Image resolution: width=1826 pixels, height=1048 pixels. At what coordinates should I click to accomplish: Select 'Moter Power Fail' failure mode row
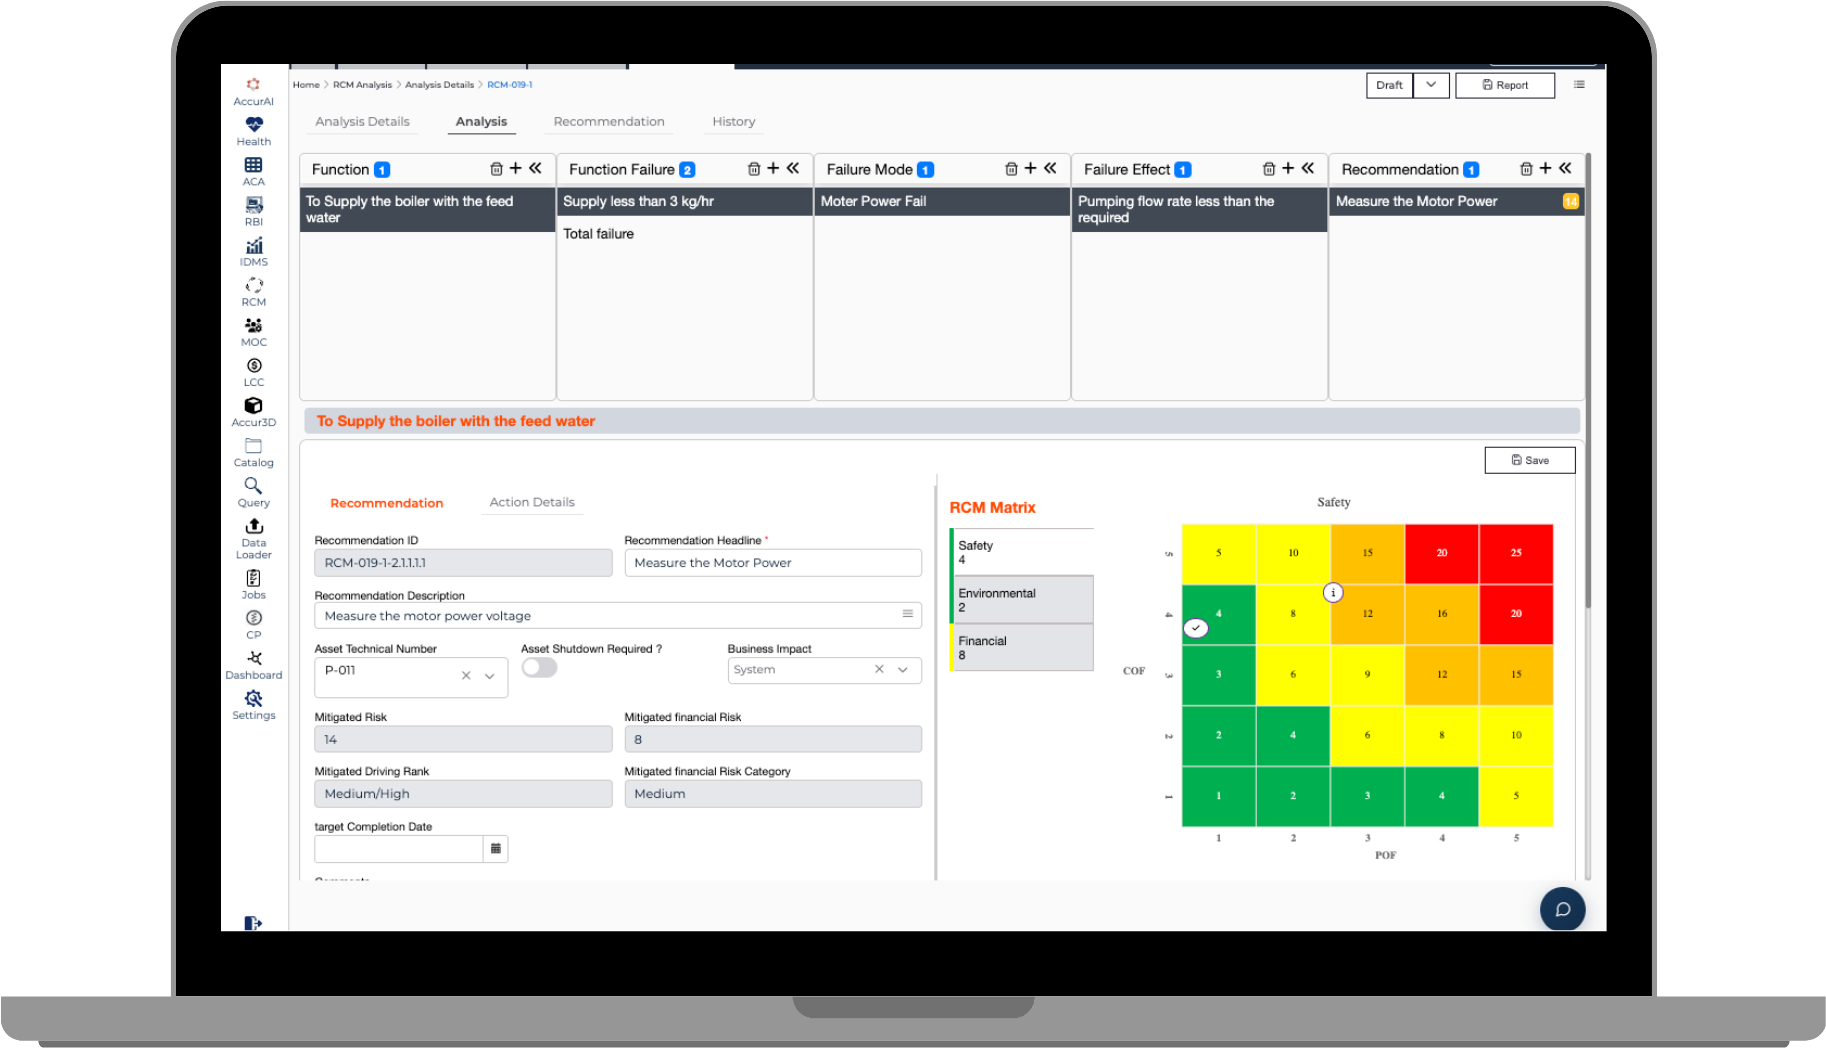pos(942,201)
